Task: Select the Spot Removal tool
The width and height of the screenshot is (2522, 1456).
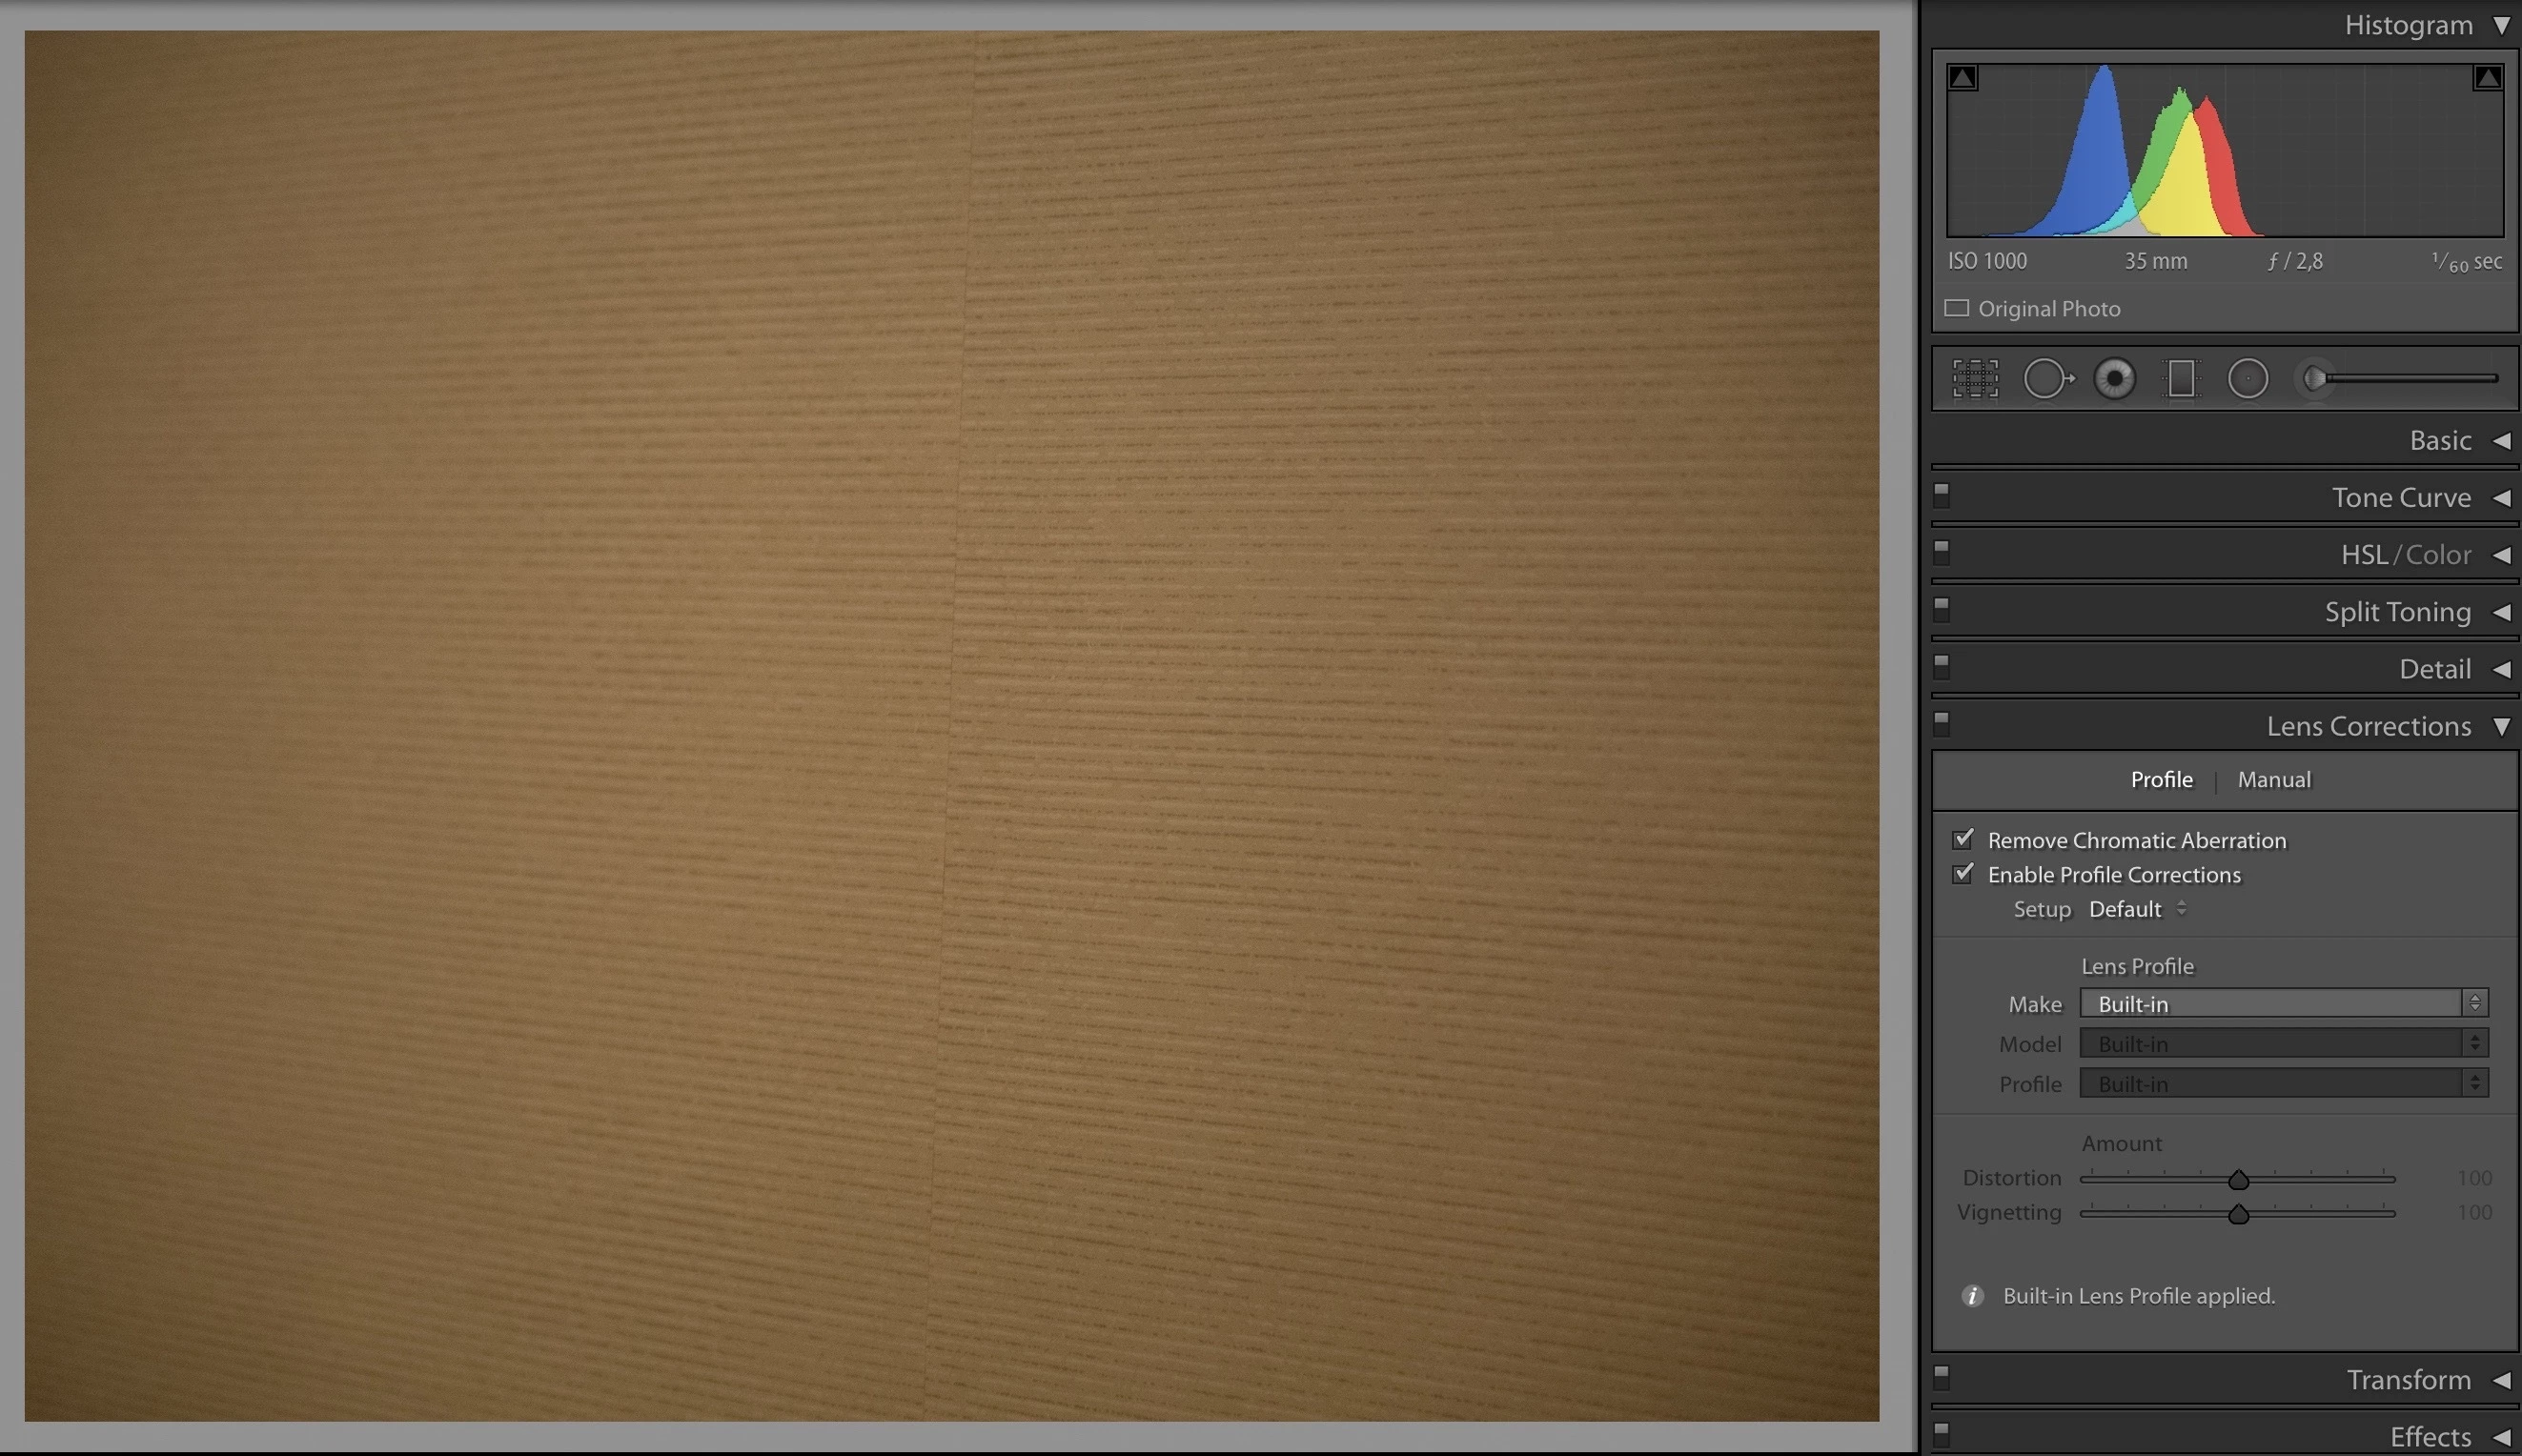Action: pos(2047,379)
